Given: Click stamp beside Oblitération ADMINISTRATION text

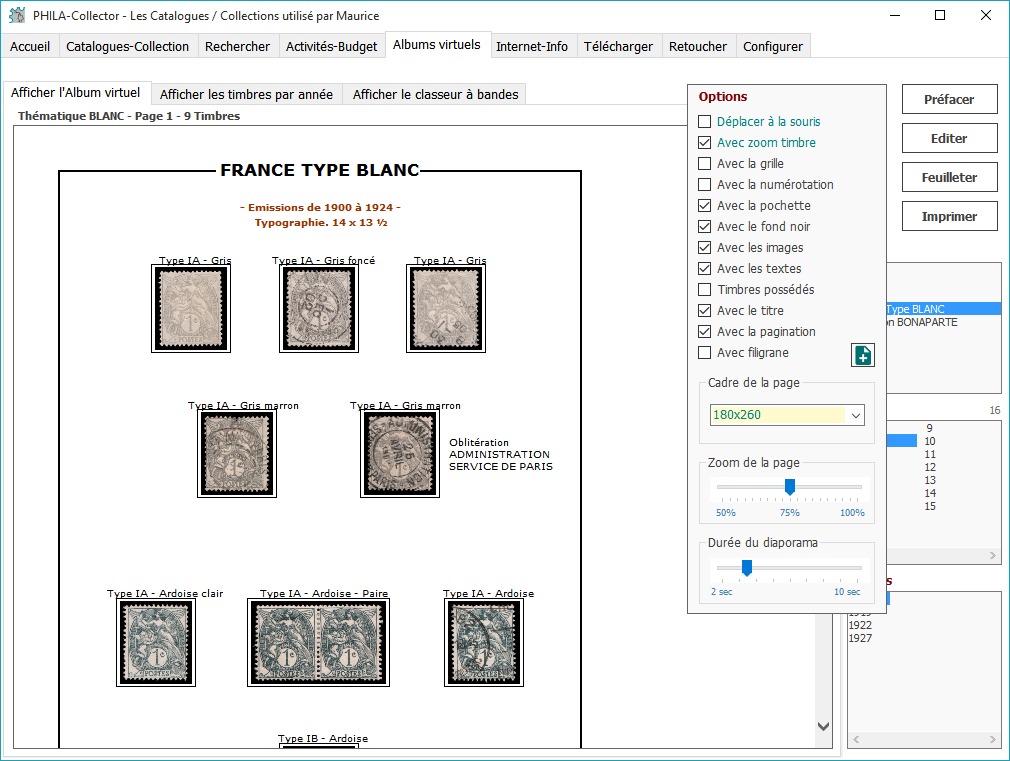Looking at the screenshot, I should point(400,454).
